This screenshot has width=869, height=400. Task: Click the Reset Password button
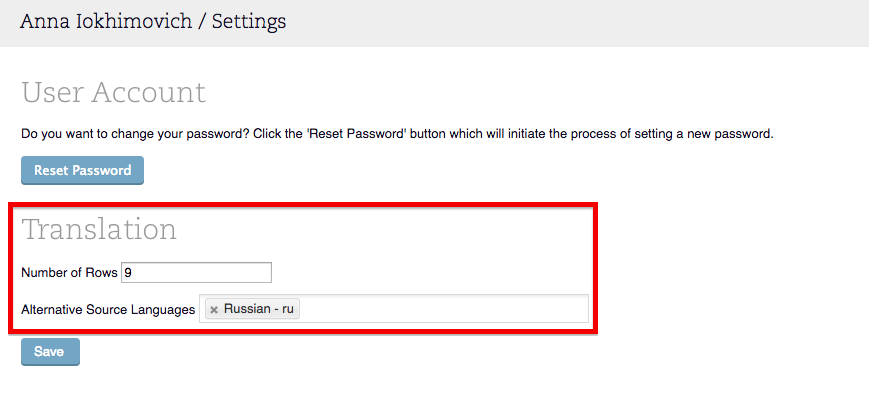(x=82, y=171)
